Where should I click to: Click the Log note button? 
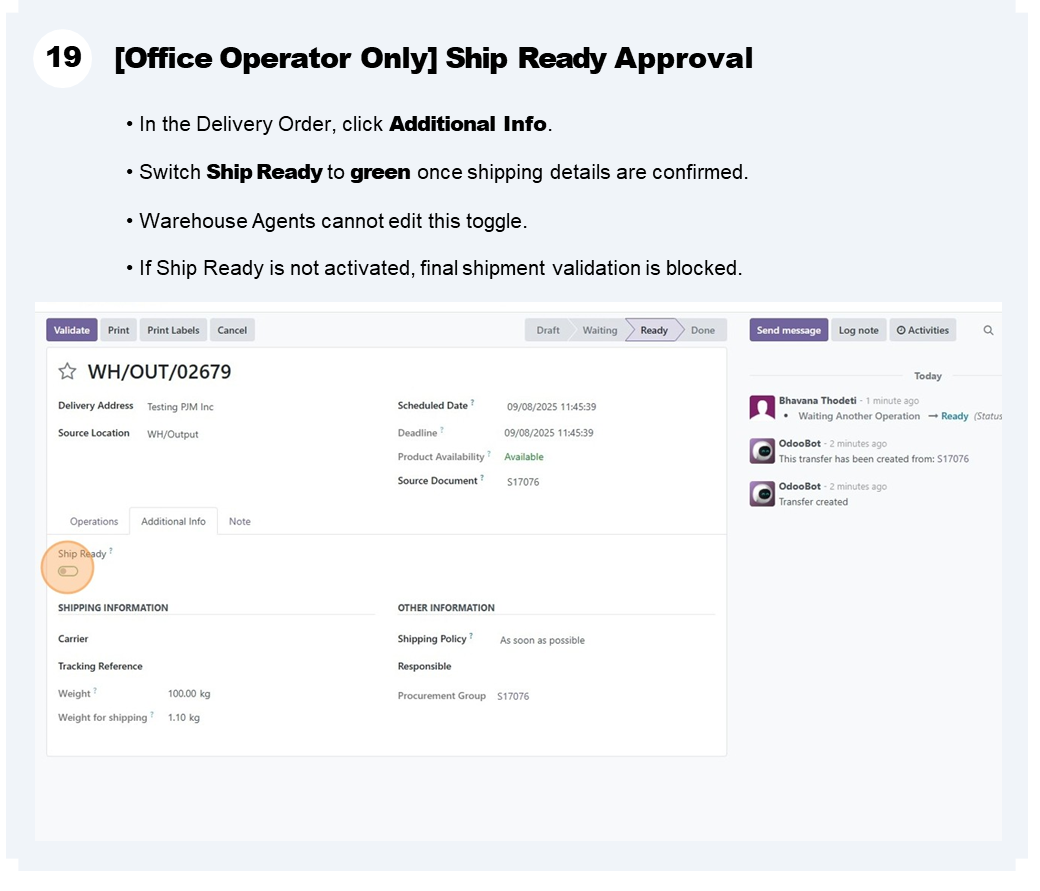(x=858, y=330)
